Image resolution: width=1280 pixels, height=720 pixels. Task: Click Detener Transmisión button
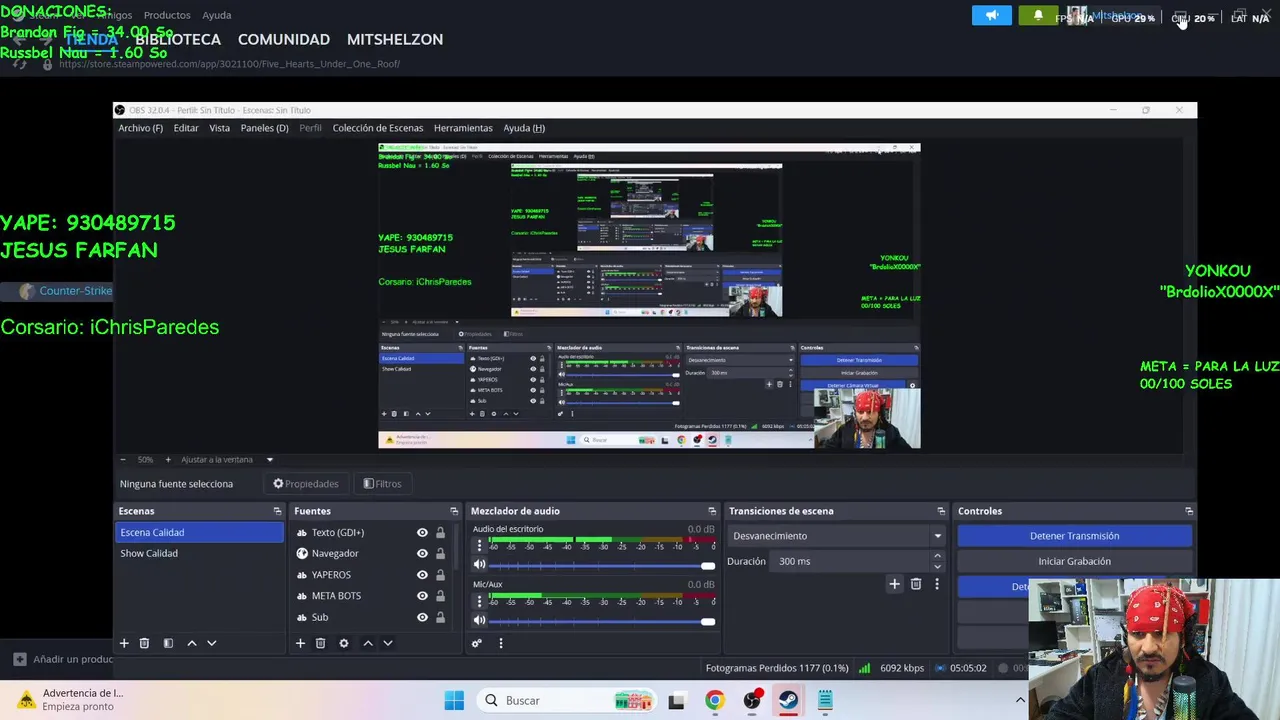1074,536
